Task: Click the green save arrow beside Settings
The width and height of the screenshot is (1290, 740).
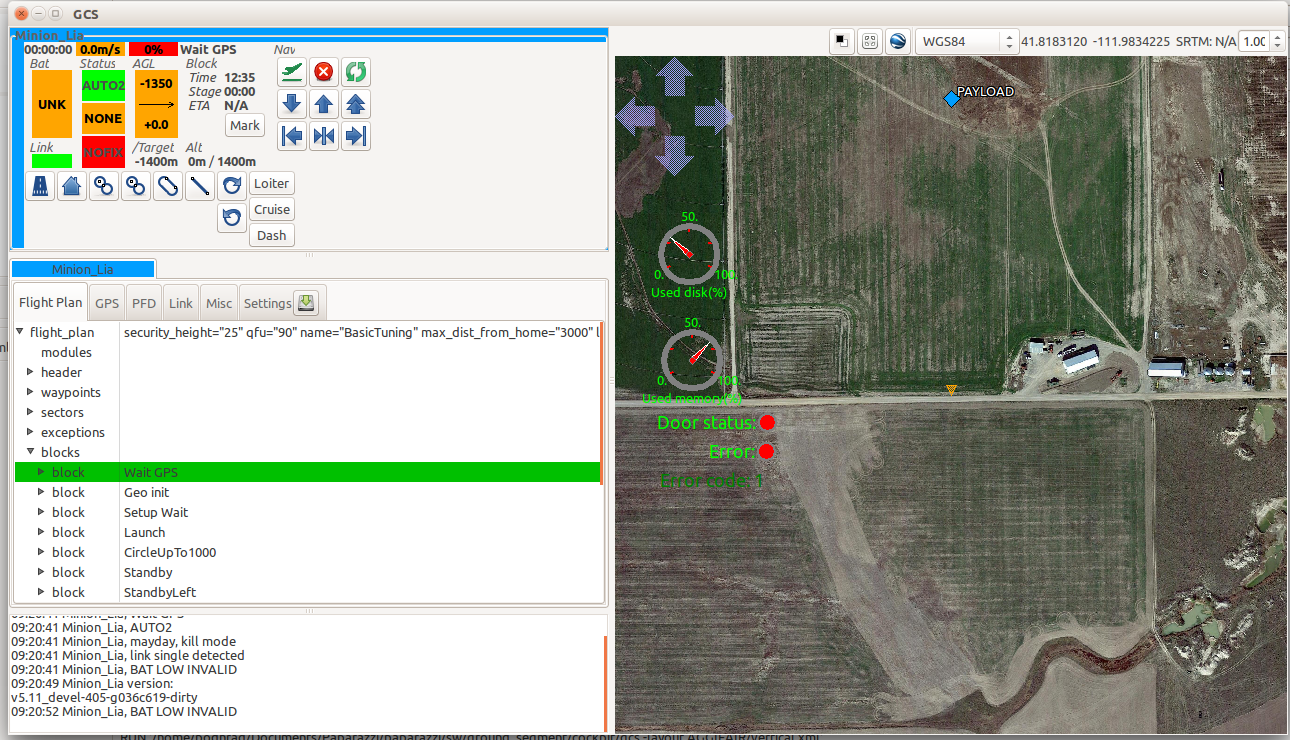Action: [x=307, y=302]
